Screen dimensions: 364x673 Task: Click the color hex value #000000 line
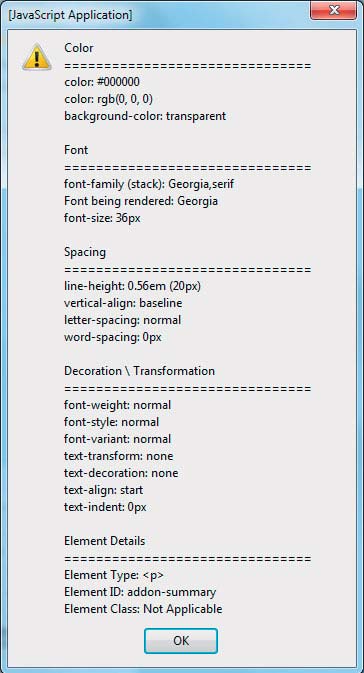coord(102,82)
